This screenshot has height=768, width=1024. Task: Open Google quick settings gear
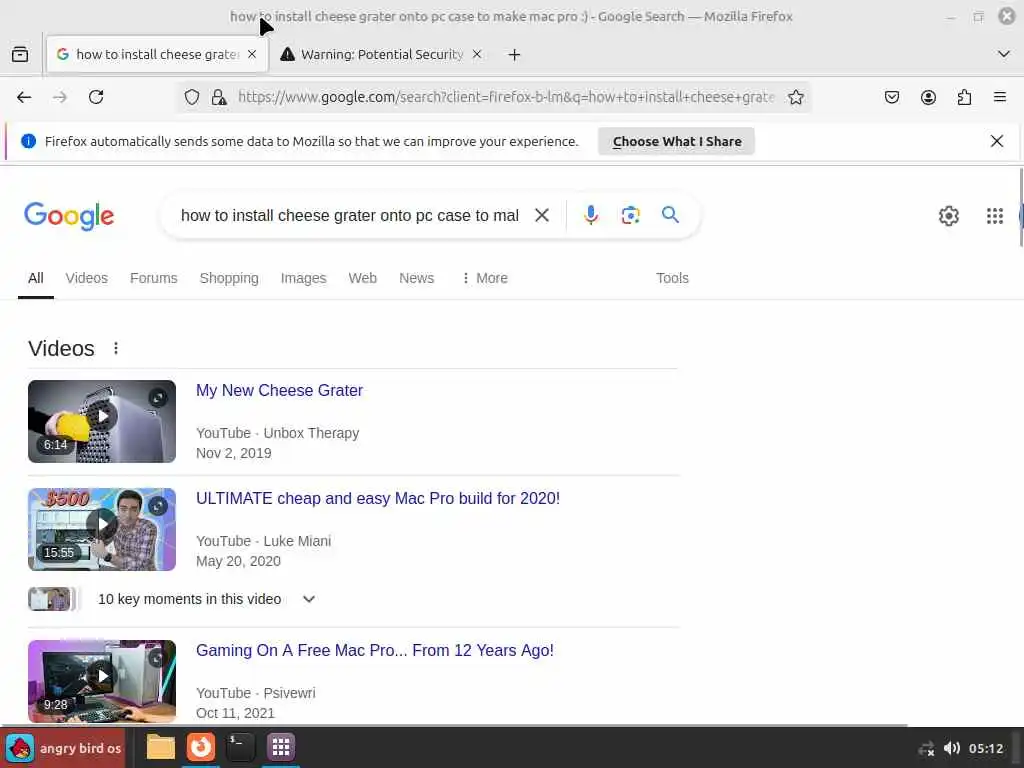(x=948, y=216)
